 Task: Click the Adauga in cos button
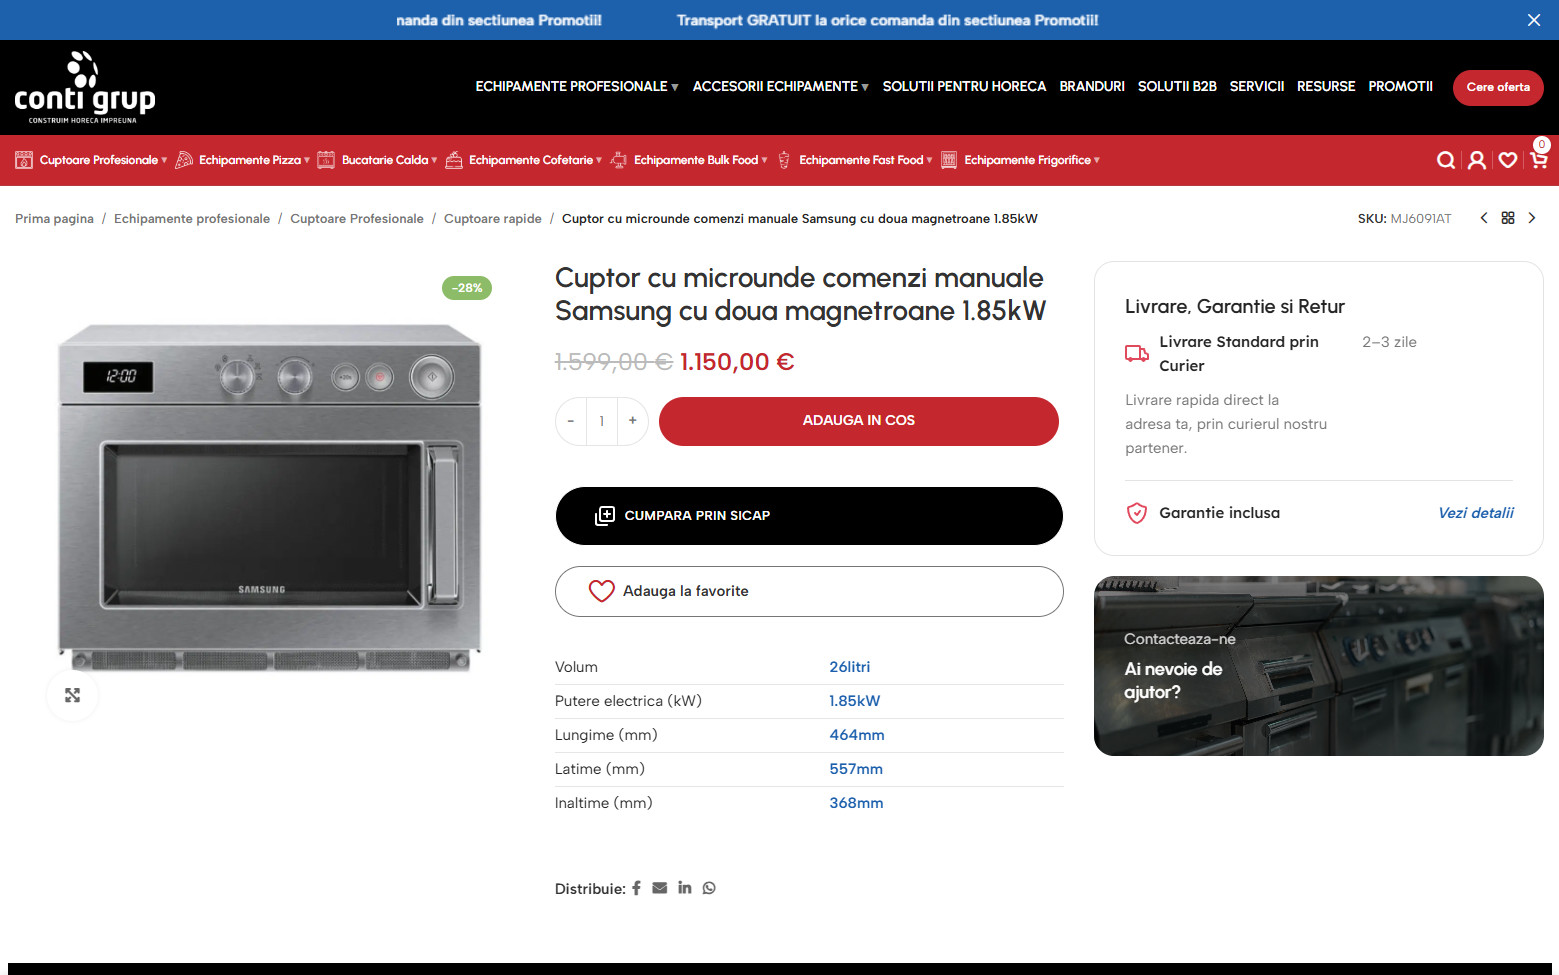click(858, 421)
